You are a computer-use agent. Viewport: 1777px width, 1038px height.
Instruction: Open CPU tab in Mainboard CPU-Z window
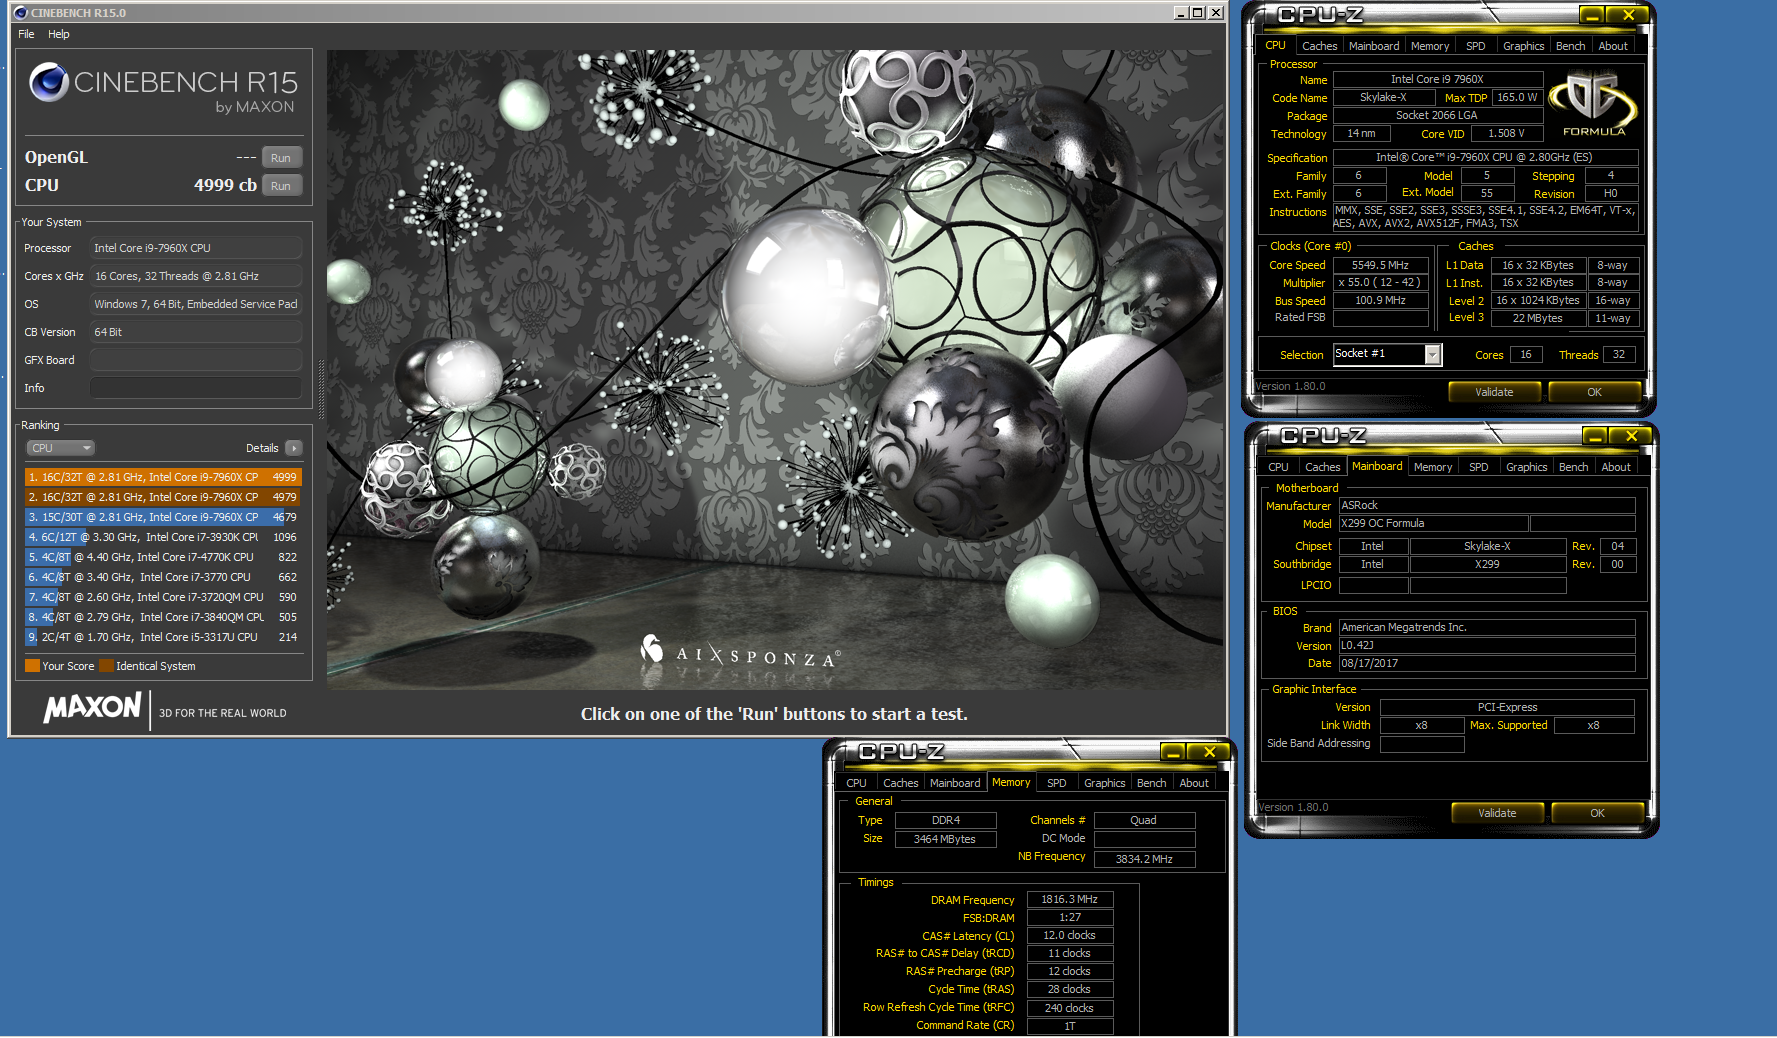[x=1278, y=467]
